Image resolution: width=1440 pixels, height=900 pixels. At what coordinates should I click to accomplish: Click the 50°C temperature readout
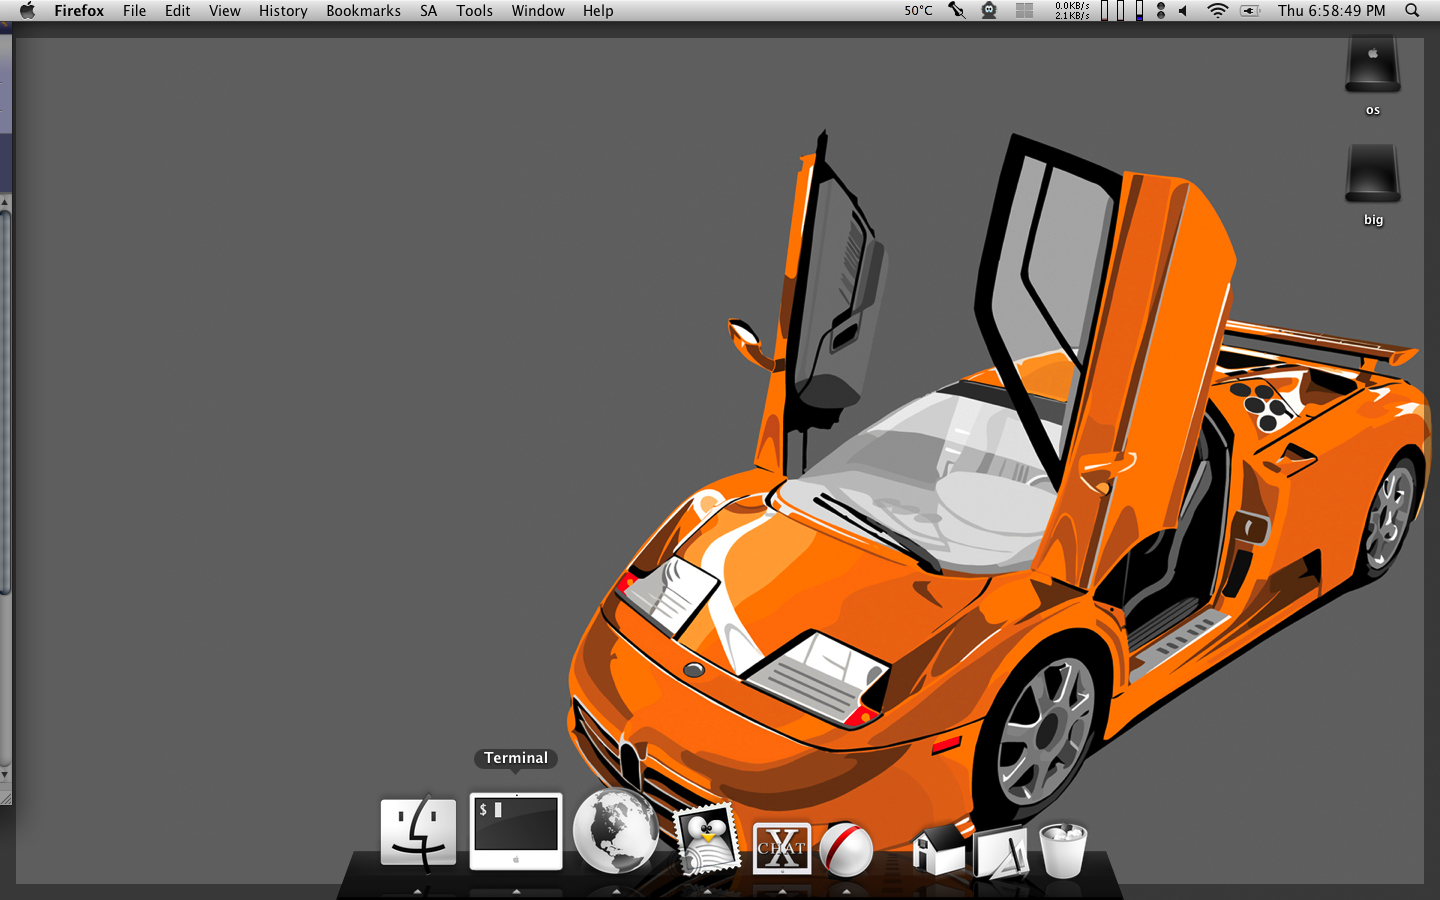coord(918,11)
